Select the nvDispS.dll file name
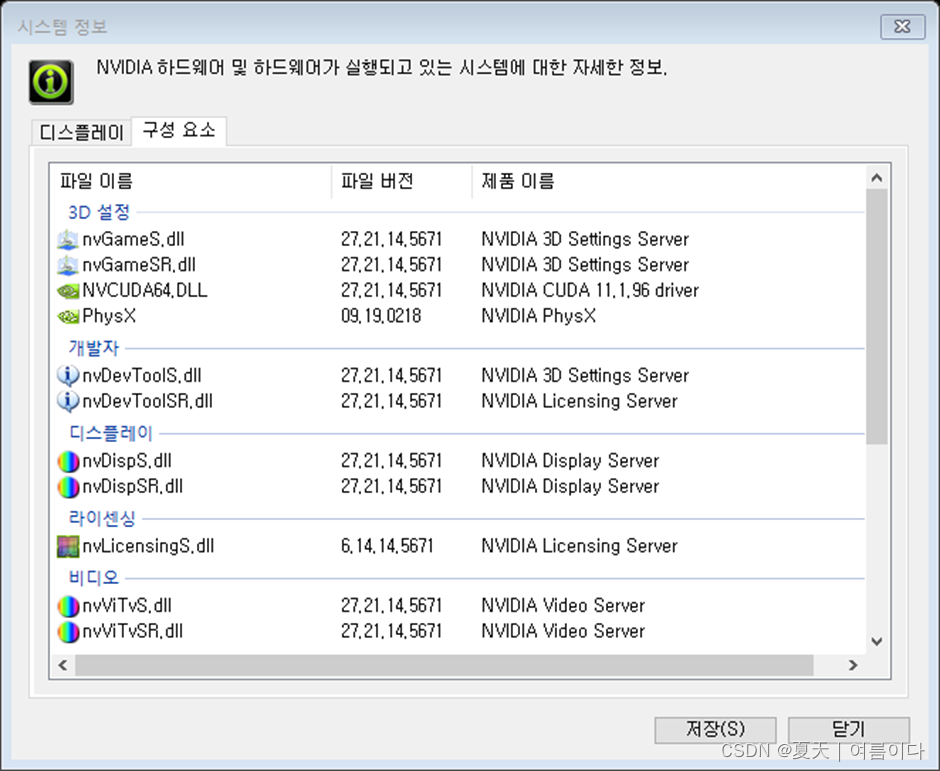Screen dimensions: 940x771 (127, 461)
